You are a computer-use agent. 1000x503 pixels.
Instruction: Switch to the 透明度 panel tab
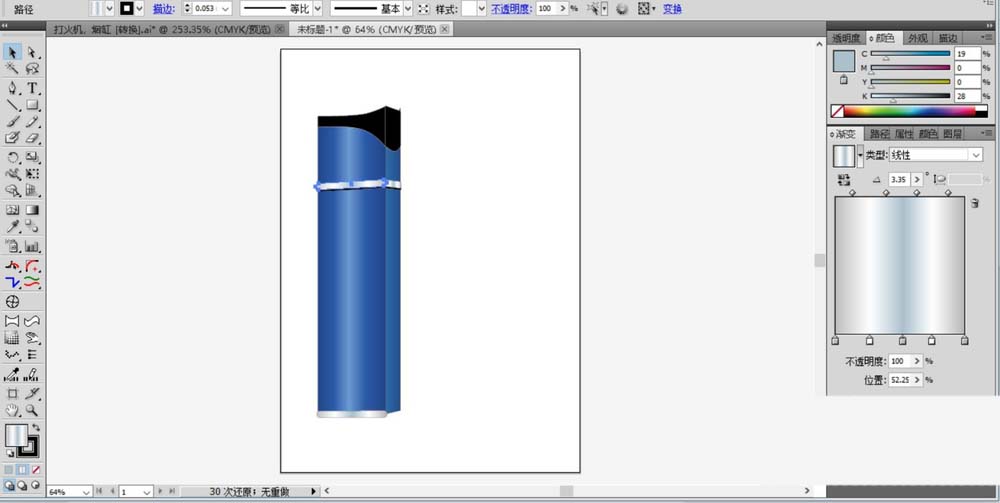click(x=846, y=38)
